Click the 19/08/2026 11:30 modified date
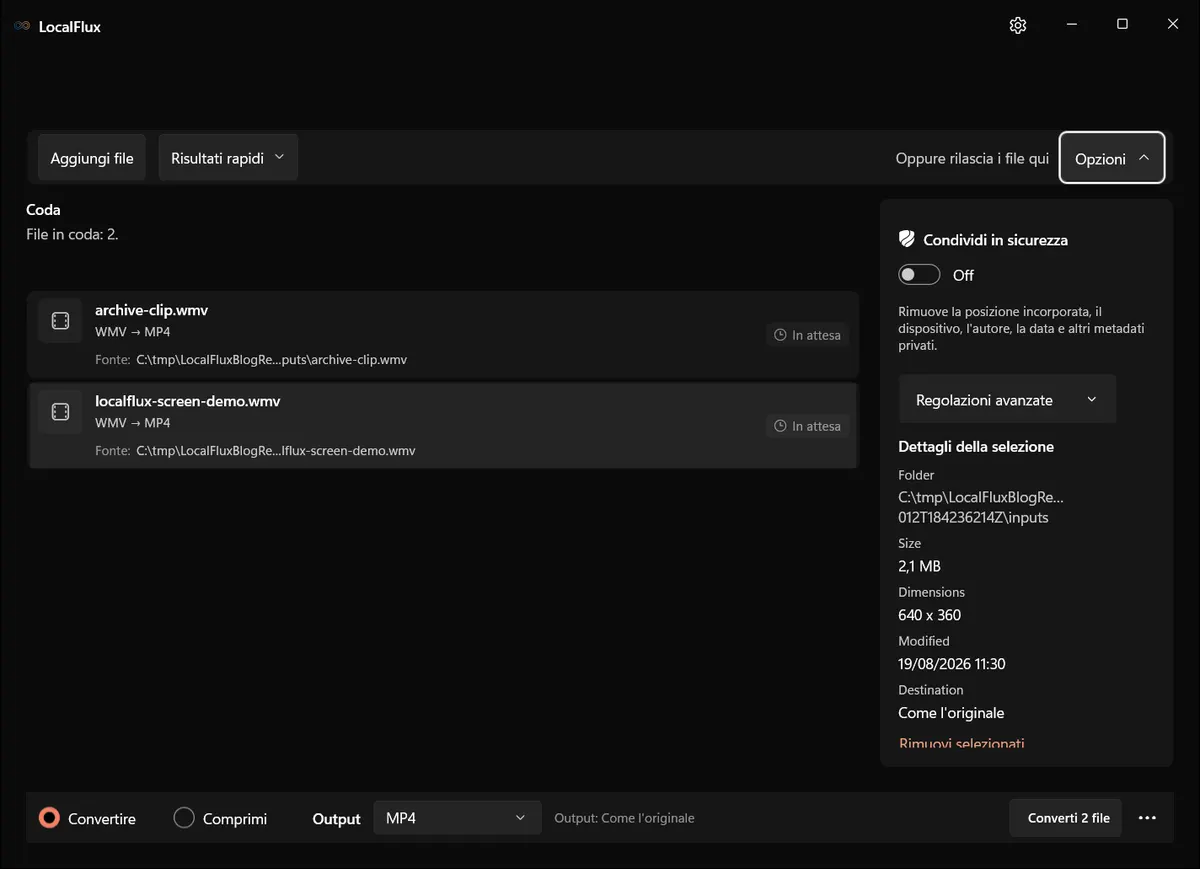The image size is (1200, 869). click(952, 664)
